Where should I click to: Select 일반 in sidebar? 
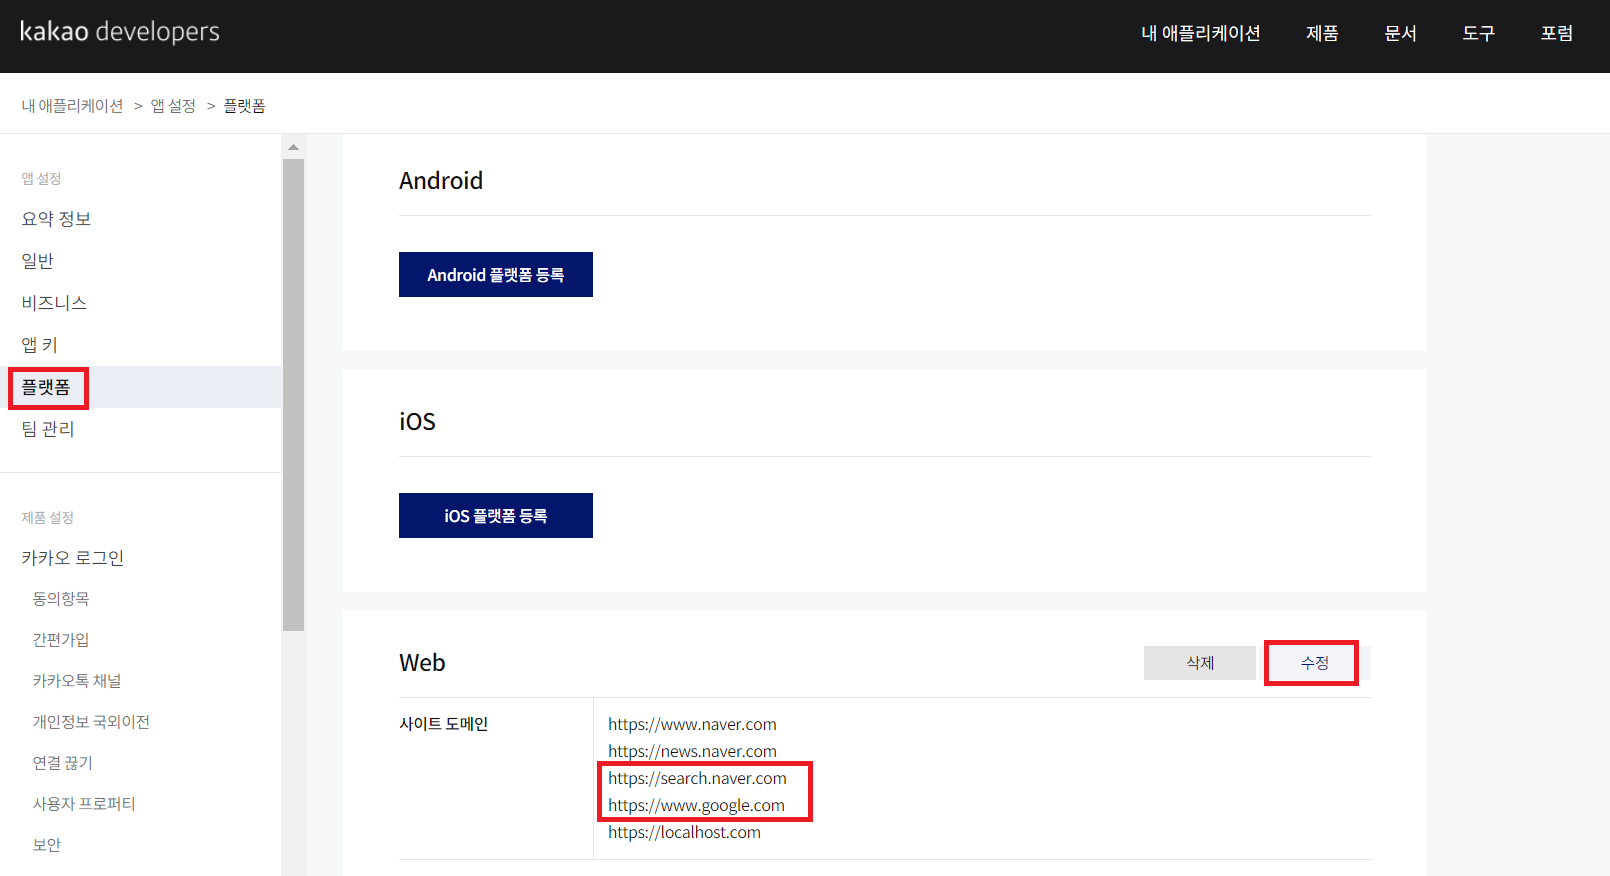tap(38, 261)
